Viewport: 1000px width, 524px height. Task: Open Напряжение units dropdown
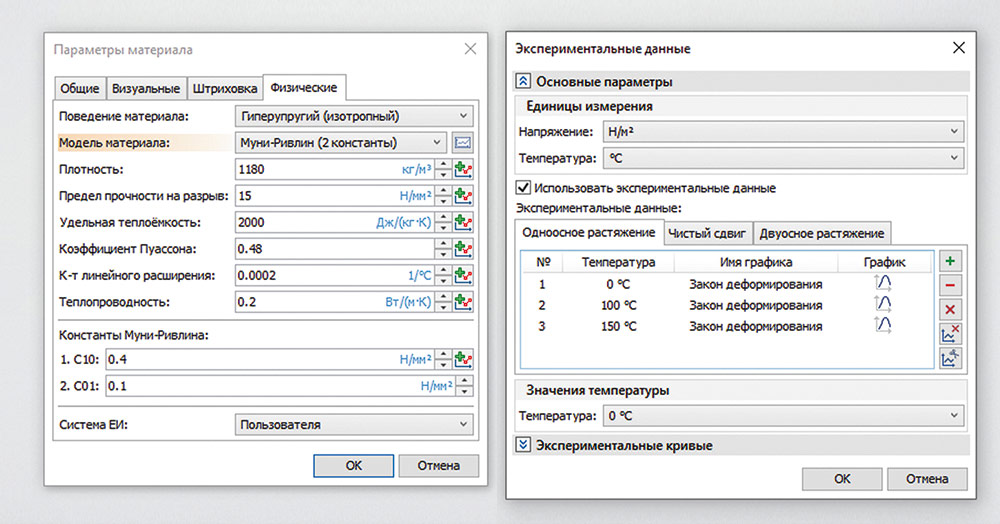pyautogui.click(x=781, y=131)
